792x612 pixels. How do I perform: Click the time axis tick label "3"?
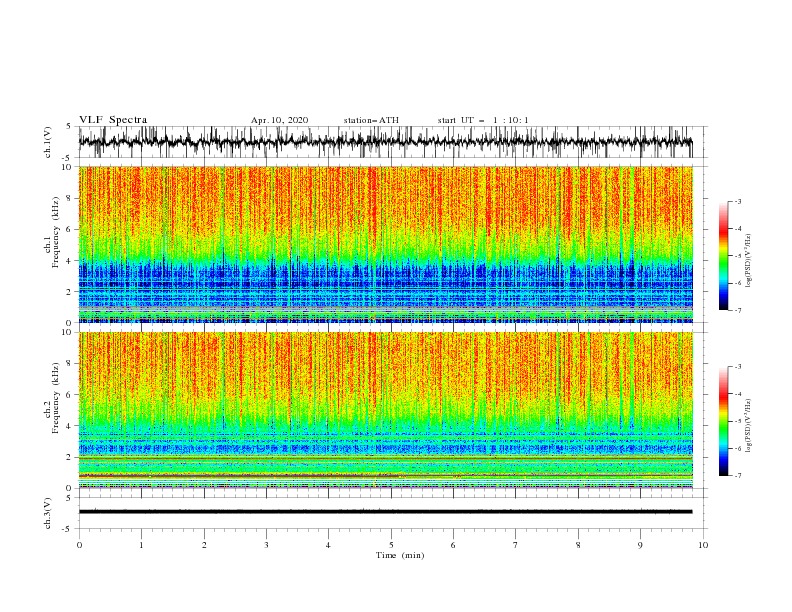coord(266,545)
